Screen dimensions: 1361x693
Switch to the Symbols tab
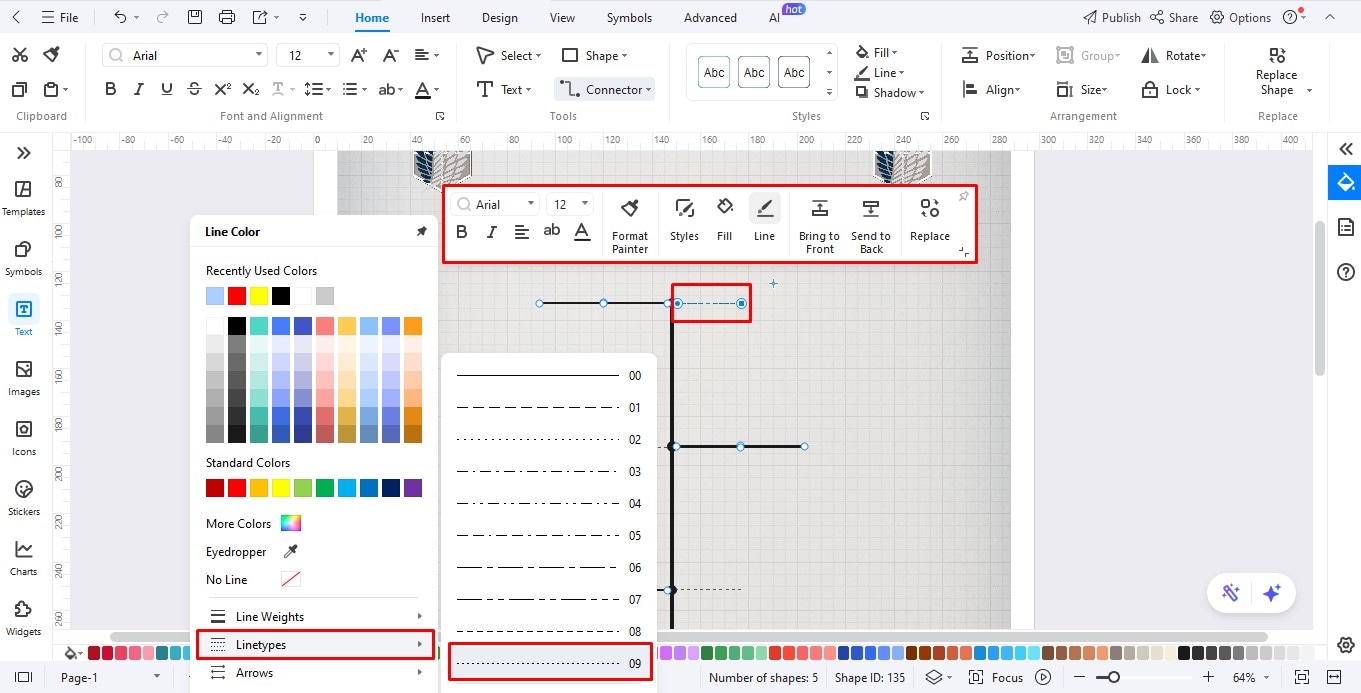pyautogui.click(x=629, y=17)
